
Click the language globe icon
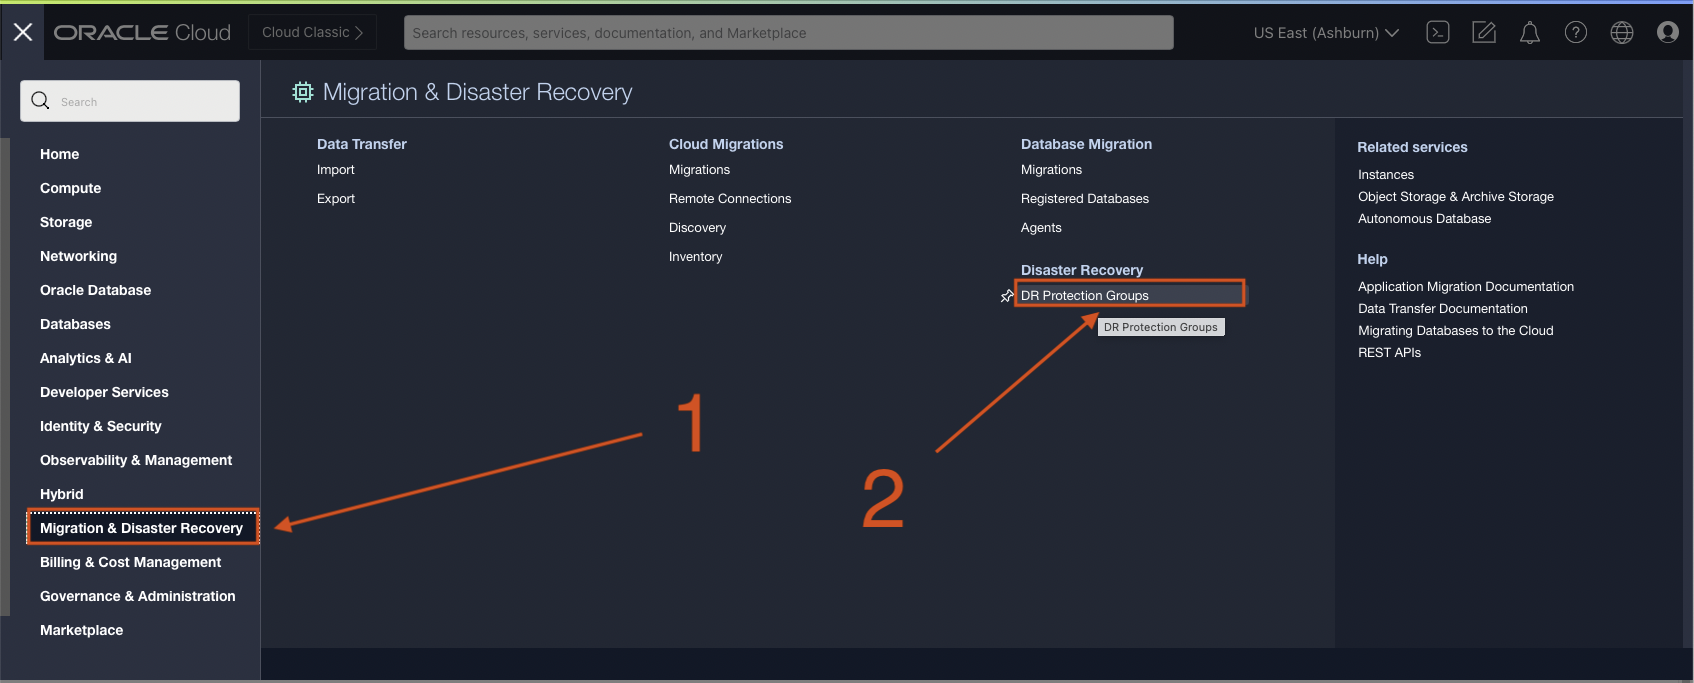pos(1621,32)
